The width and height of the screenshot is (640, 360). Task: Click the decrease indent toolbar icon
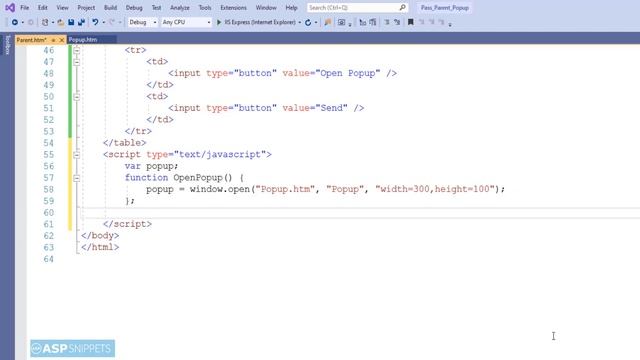point(362,22)
